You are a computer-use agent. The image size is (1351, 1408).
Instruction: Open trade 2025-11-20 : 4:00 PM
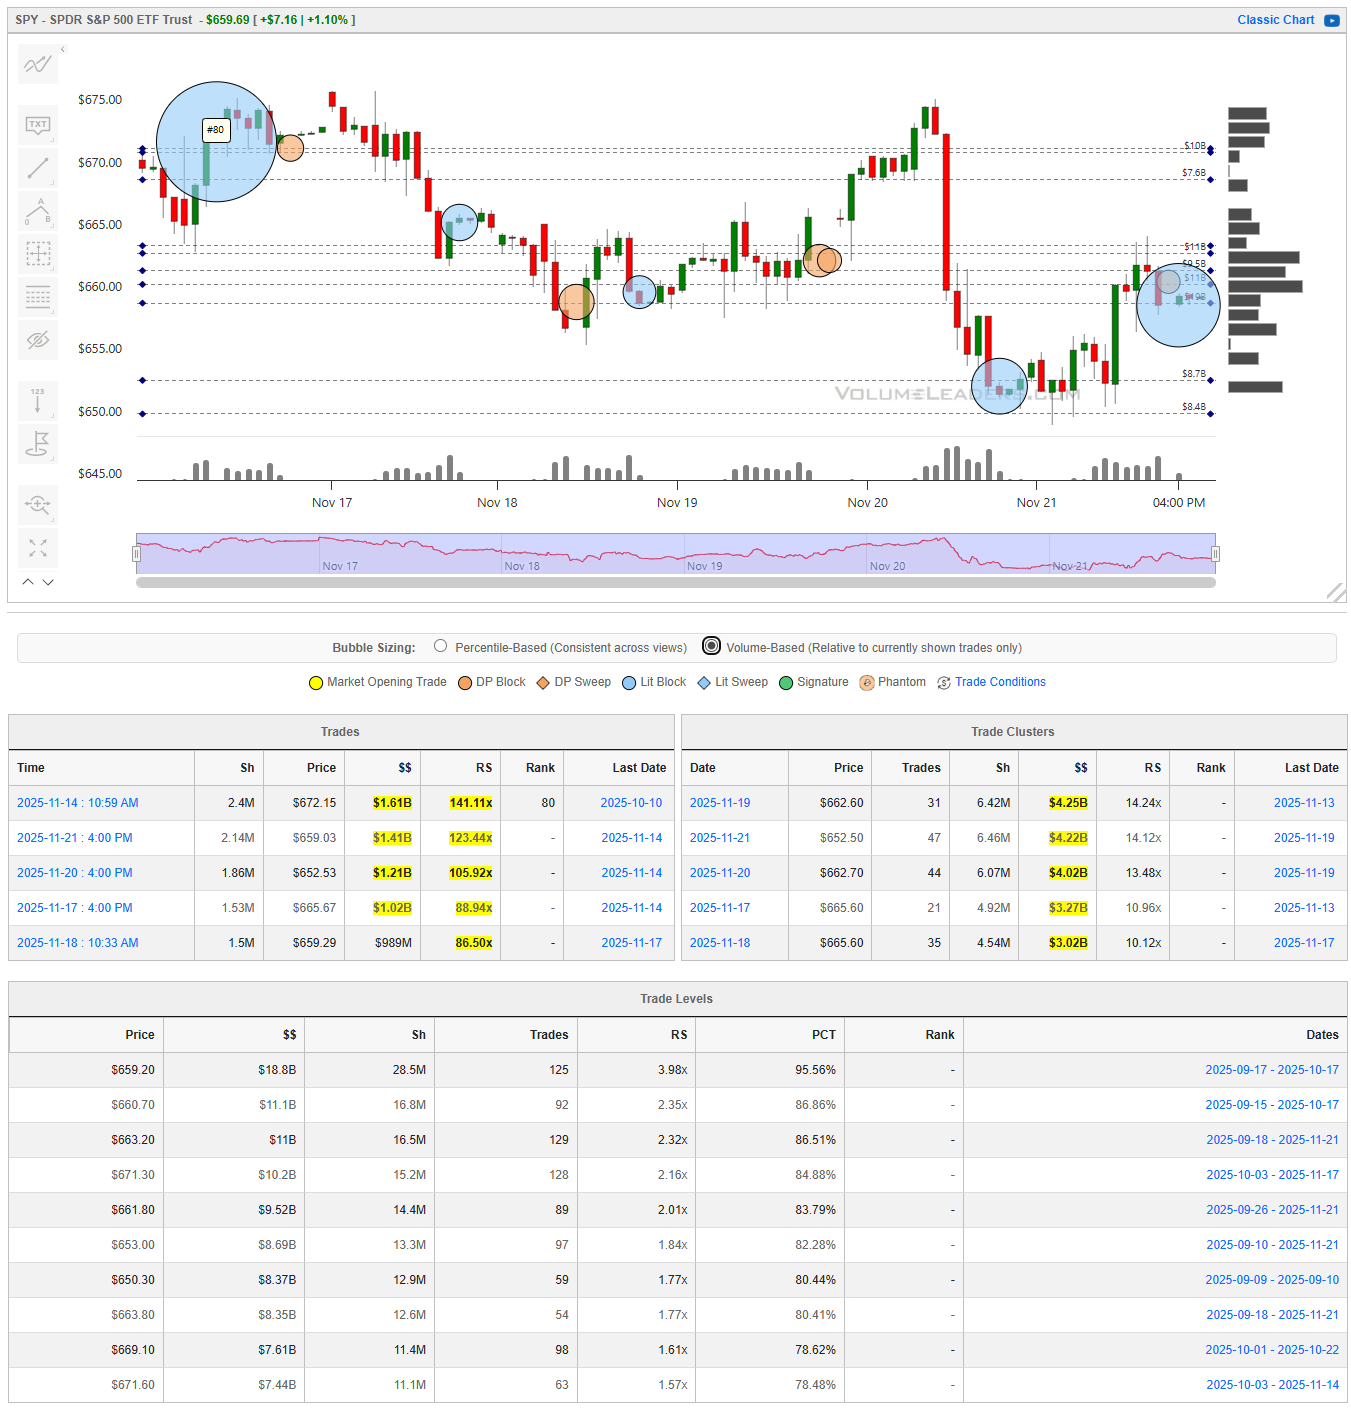pyautogui.click(x=75, y=873)
